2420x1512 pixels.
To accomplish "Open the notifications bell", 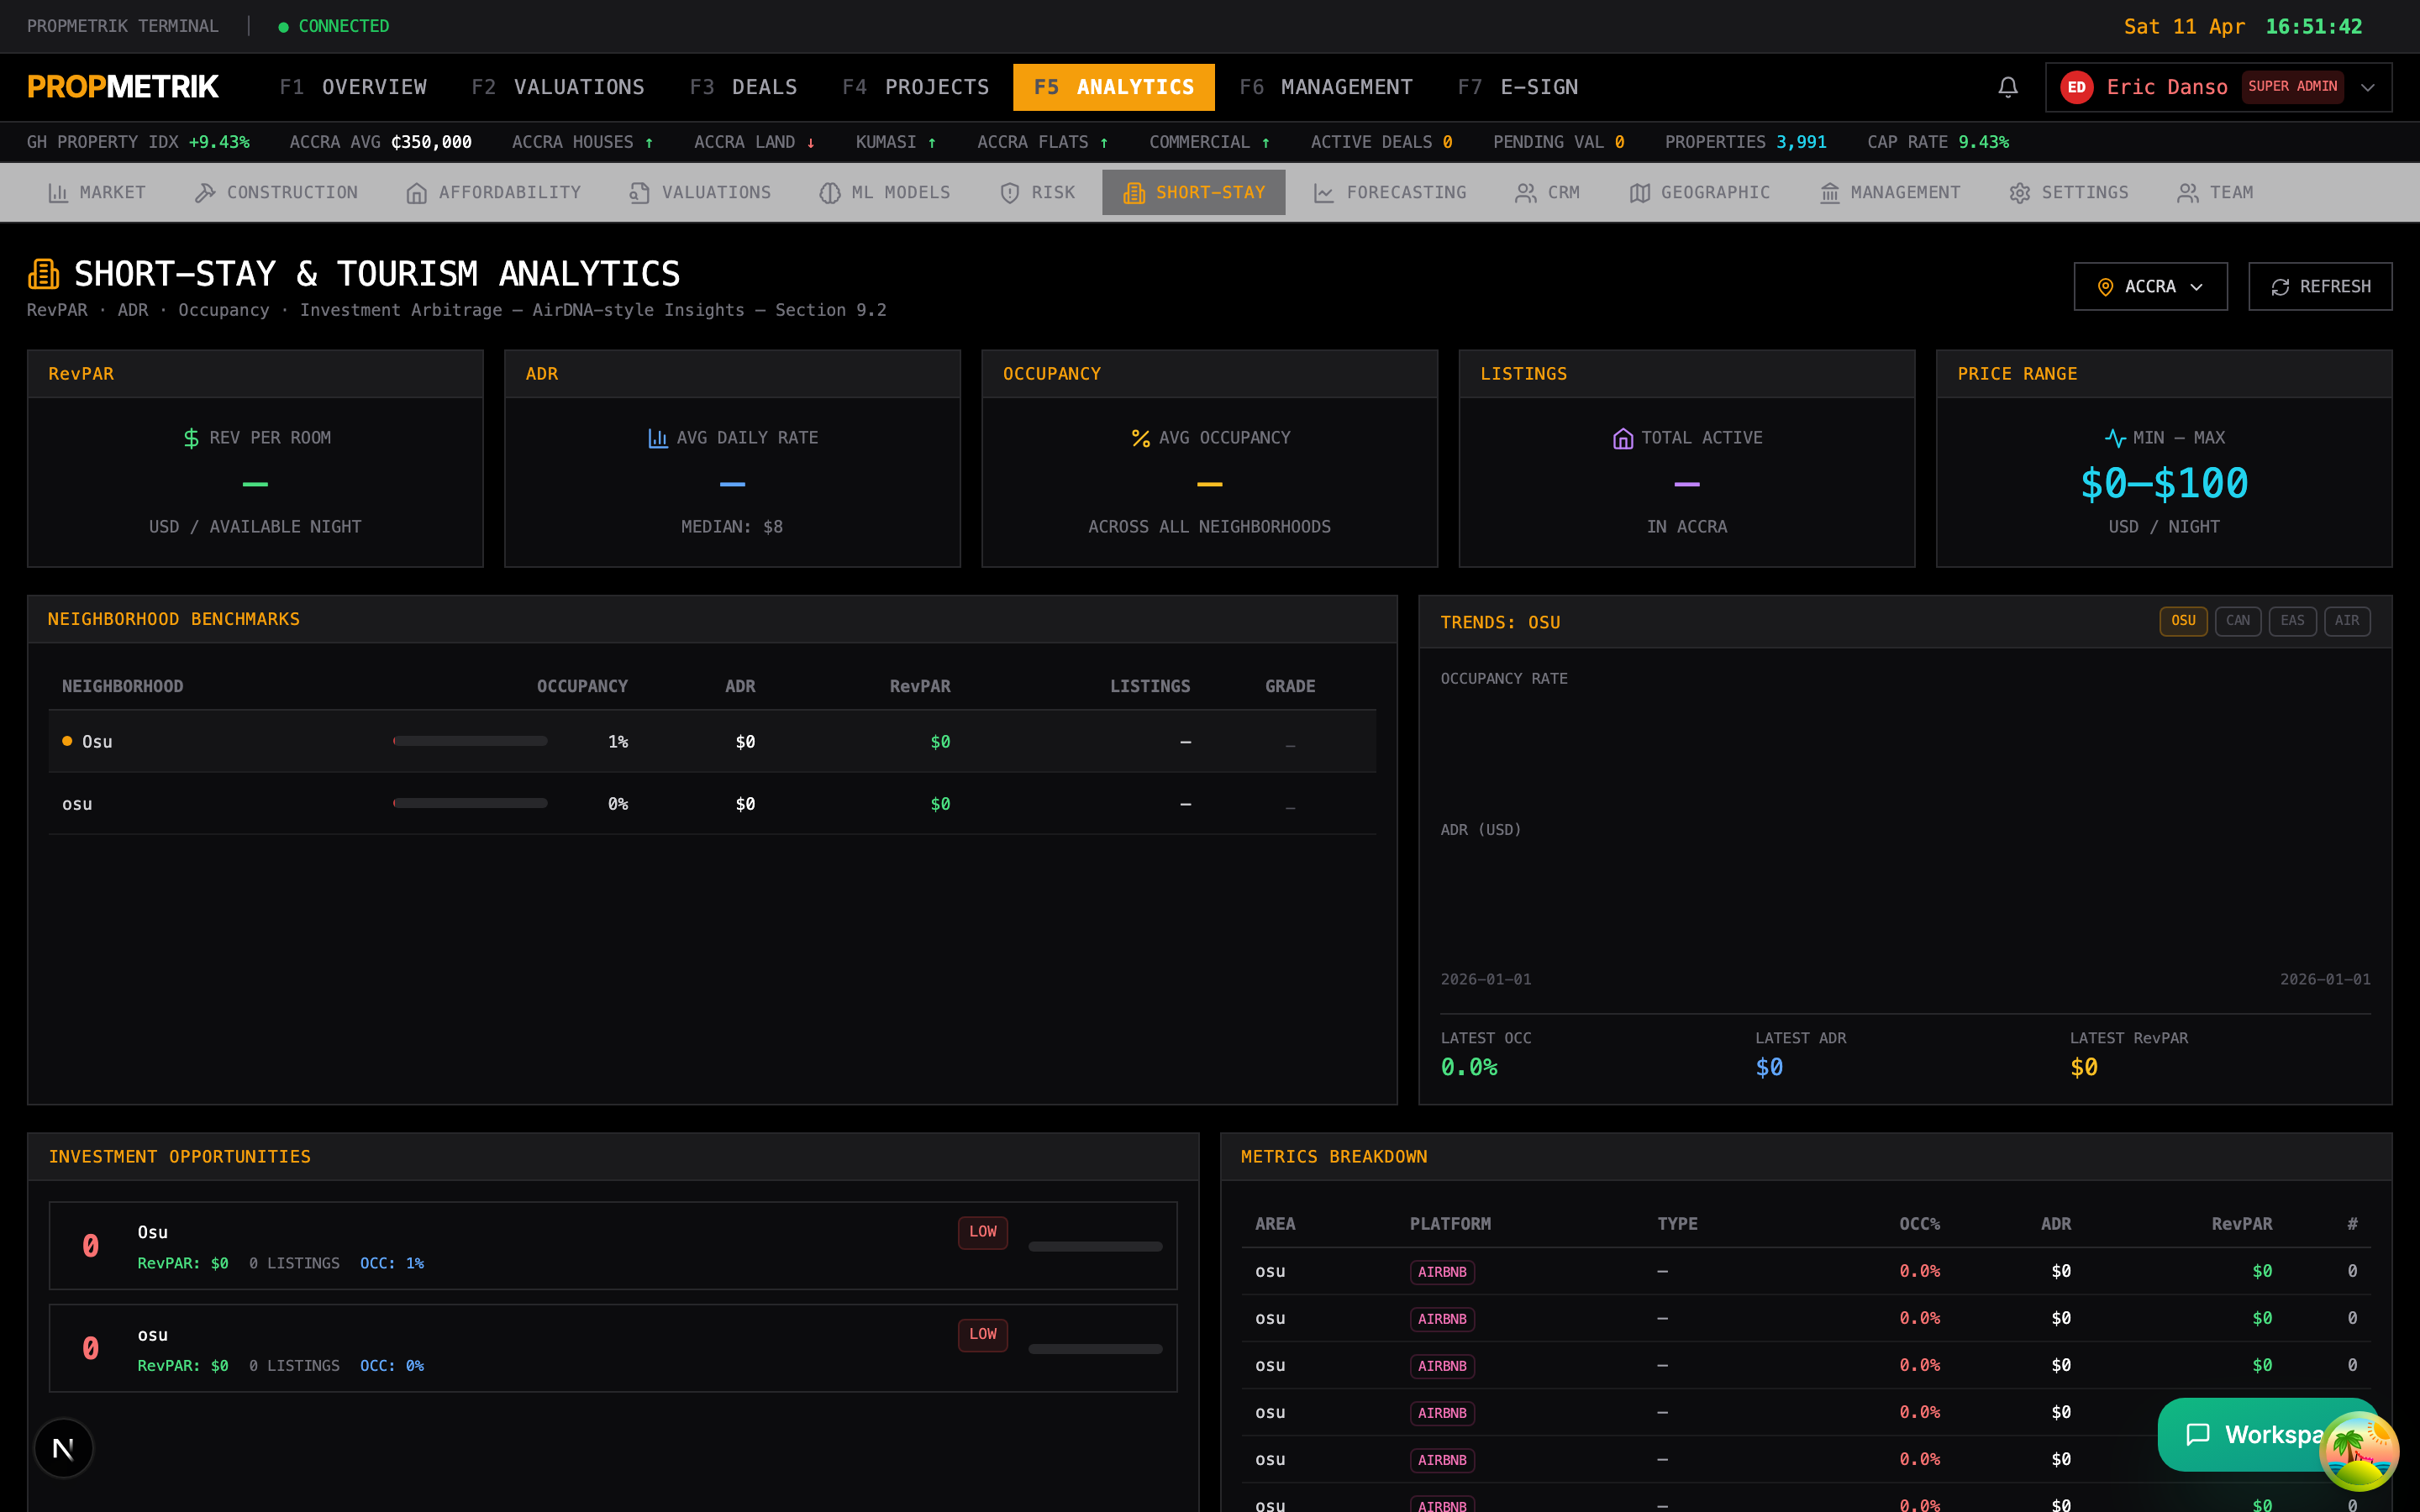I will click(2007, 87).
